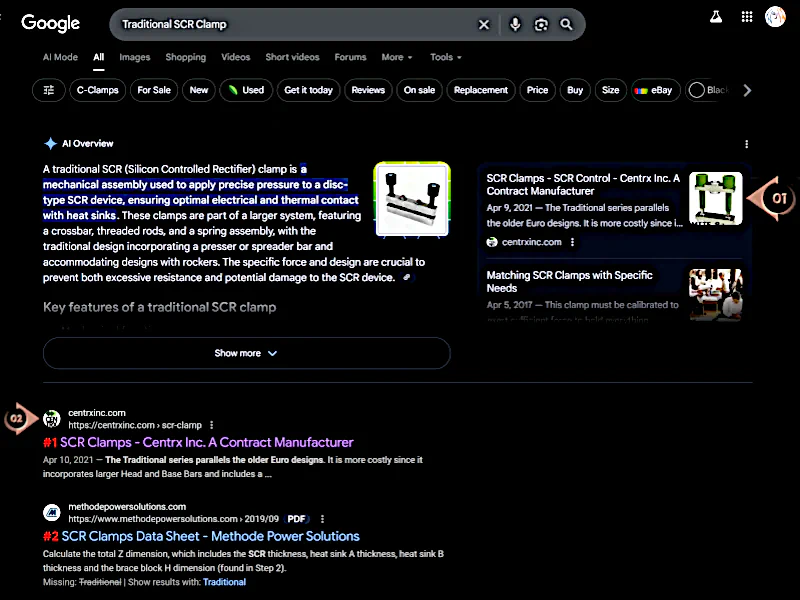The image size is (800, 600).
Task: Click the magnifier search submit icon
Action: (566, 24)
